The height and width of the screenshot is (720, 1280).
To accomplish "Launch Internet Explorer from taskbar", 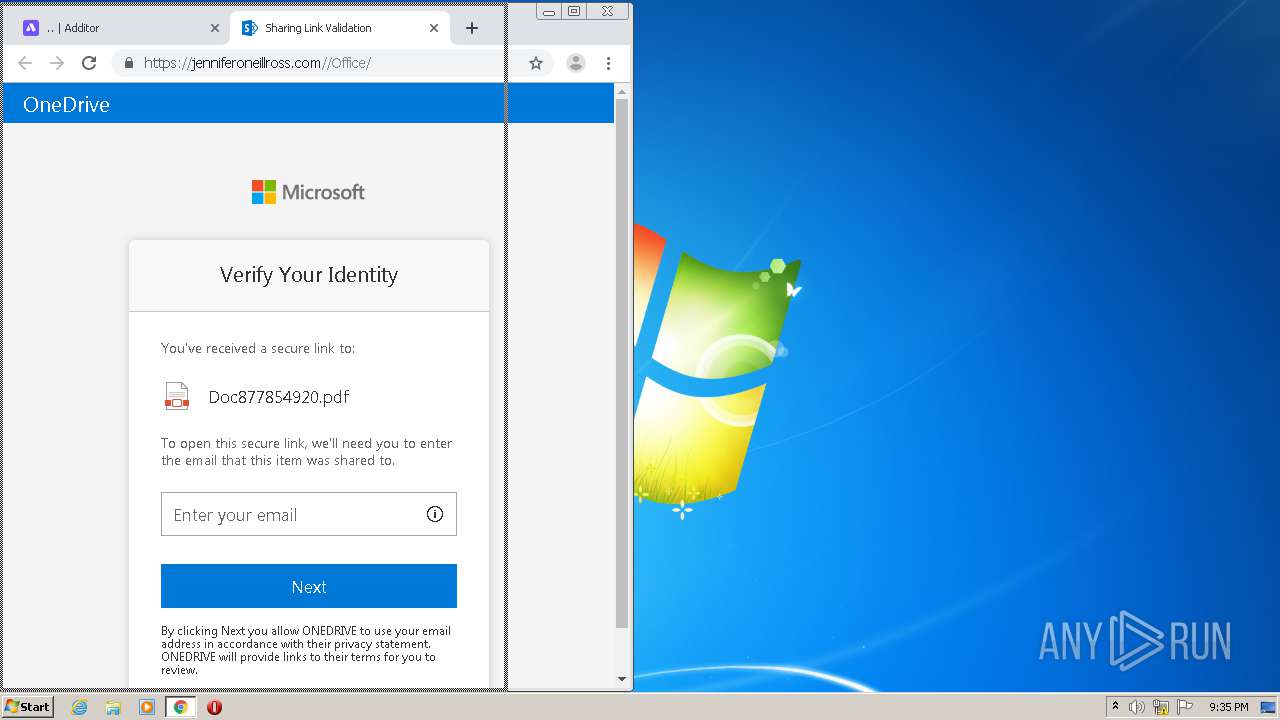I will click(x=80, y=707).
